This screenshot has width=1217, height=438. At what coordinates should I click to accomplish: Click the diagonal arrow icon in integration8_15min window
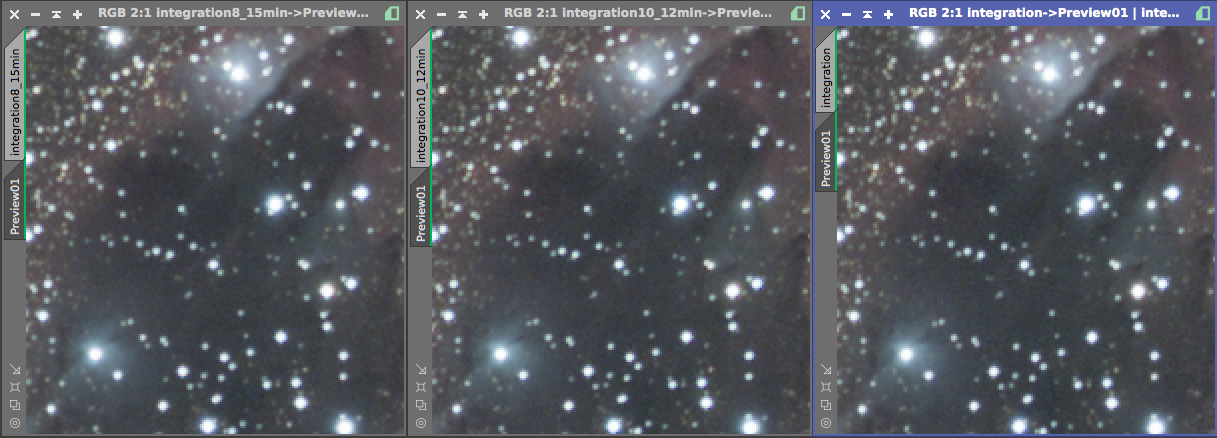point(14,369)
